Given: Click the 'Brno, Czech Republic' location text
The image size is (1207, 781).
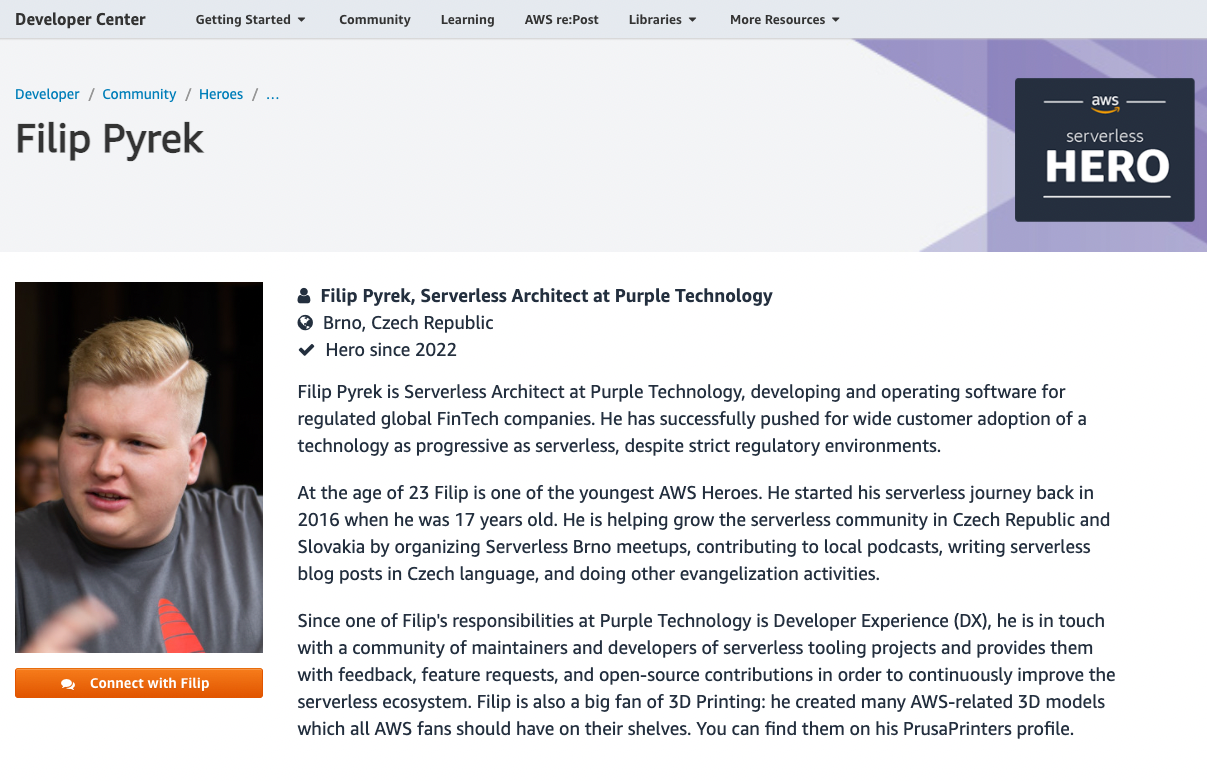Looking at the screenshot, I should (x=408, y=323).
